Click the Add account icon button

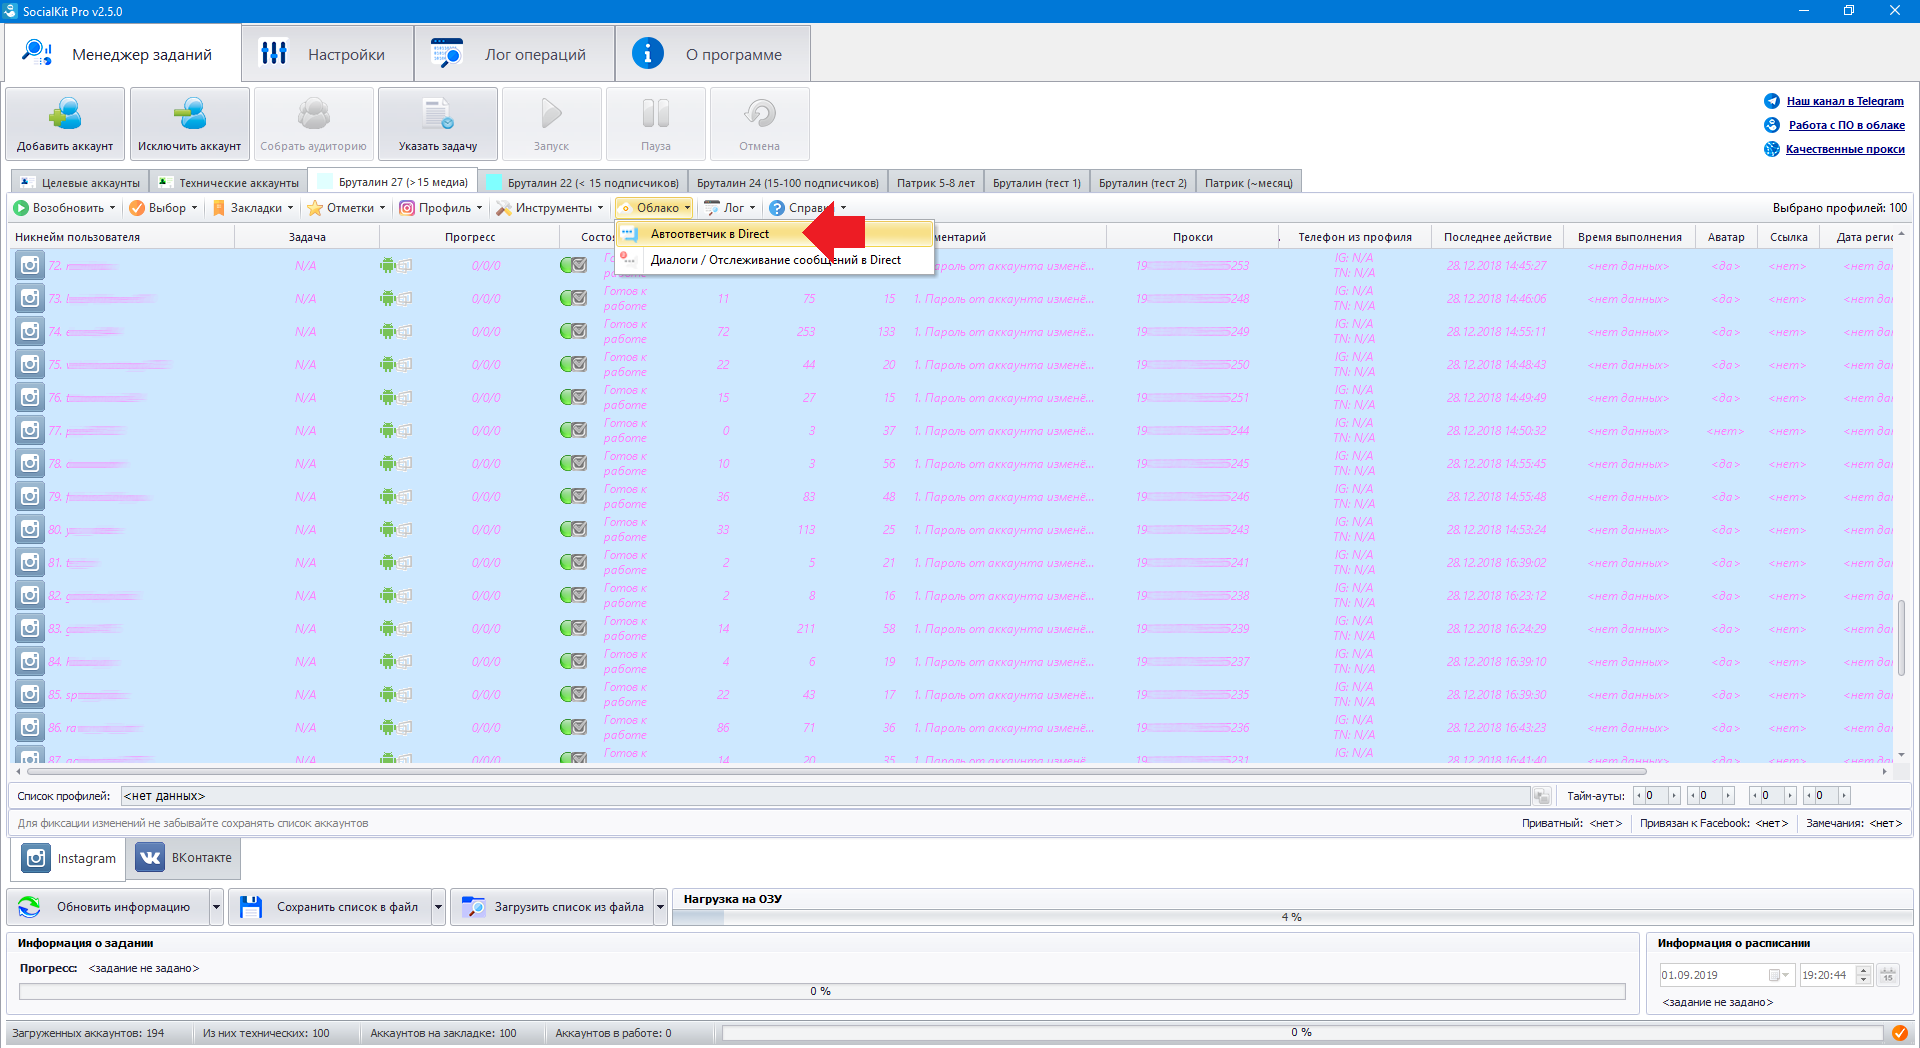tap(65, 124)
